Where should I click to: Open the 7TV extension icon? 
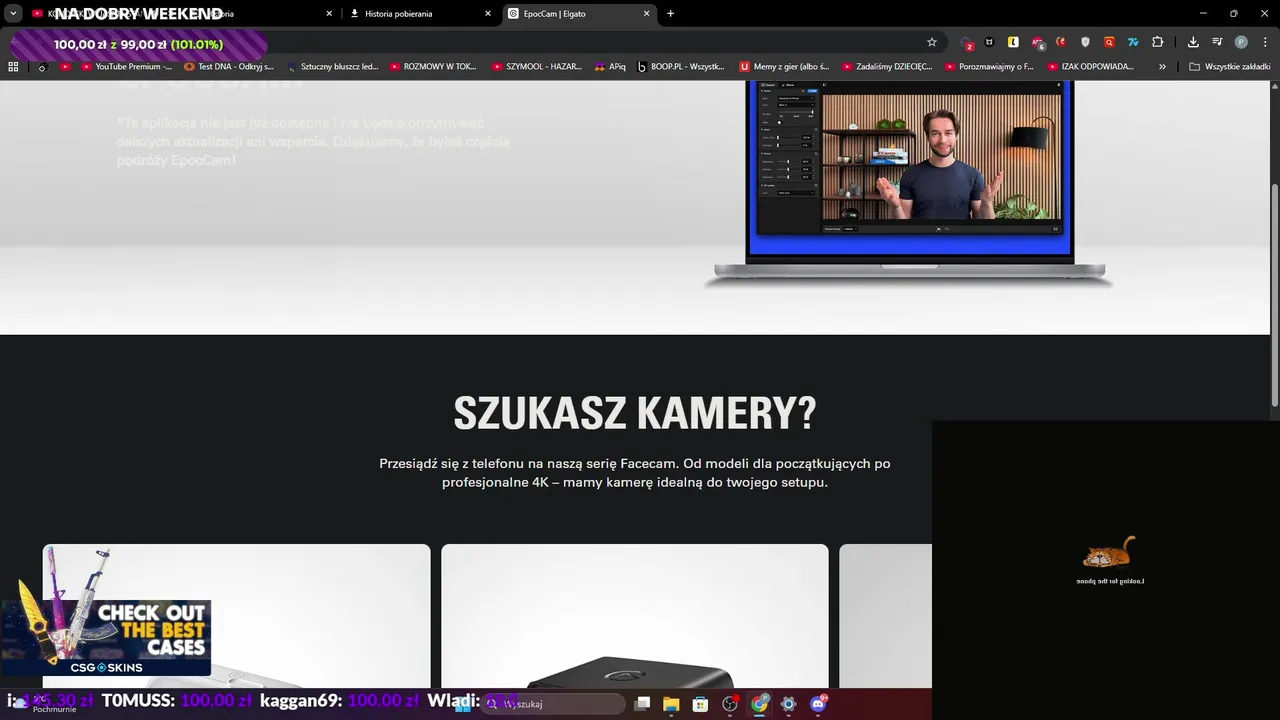click(x=1133, y=42)
